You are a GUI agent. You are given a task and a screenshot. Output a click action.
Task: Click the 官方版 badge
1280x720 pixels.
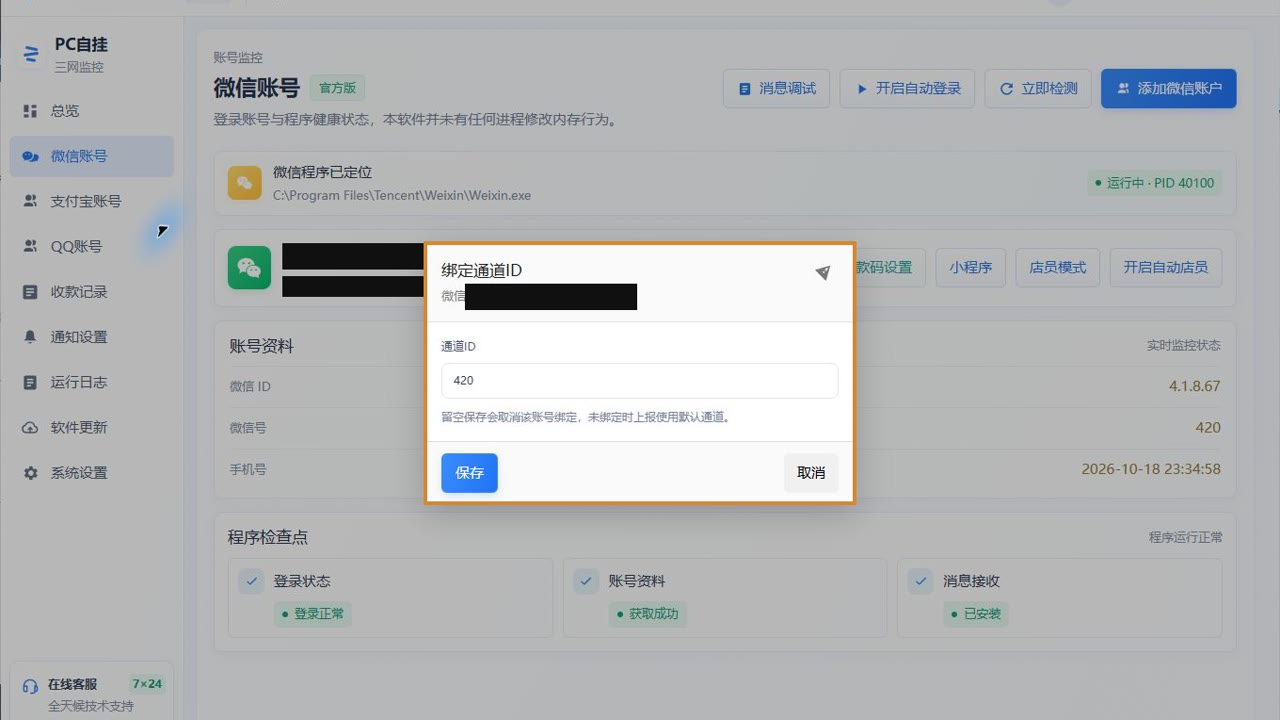(337, 88)
